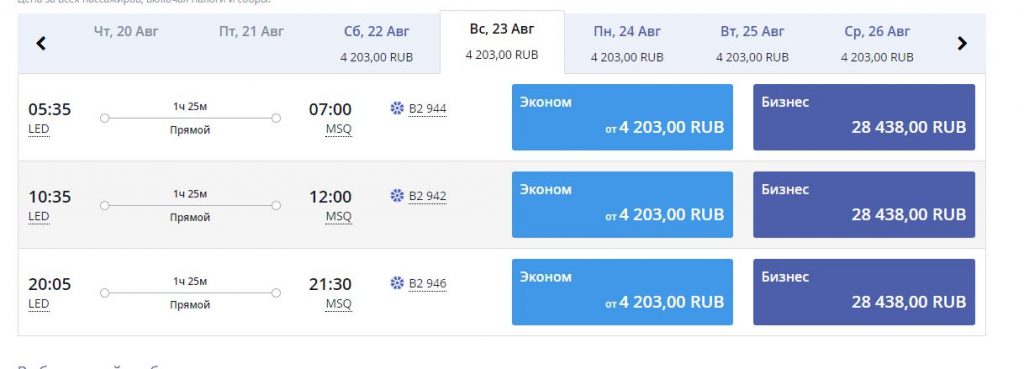Click the Belavia logo beside flight B2 944
The width and height of the screenshot is (1024, 369).
pos(397,108)
